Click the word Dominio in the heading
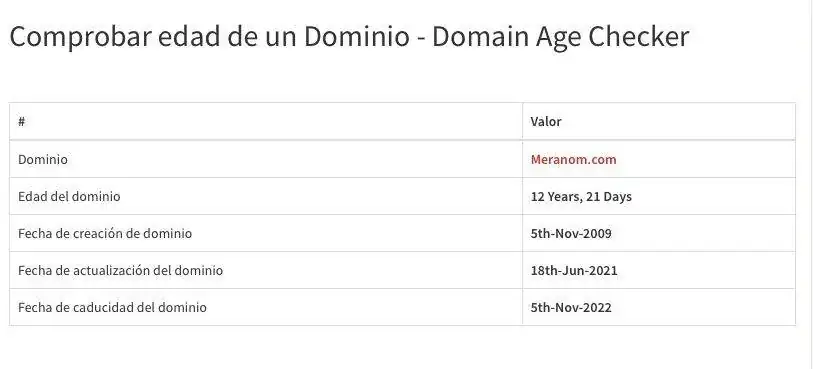This screenshot has width=813, height=369. pyautogui.click(x=357, y=37)
